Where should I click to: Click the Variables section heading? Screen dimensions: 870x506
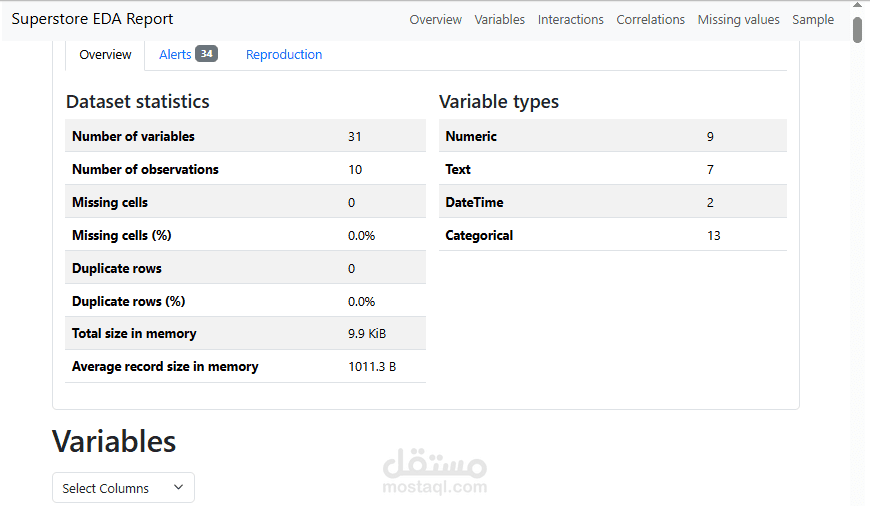pyautogui.click(x=114, y=441)
